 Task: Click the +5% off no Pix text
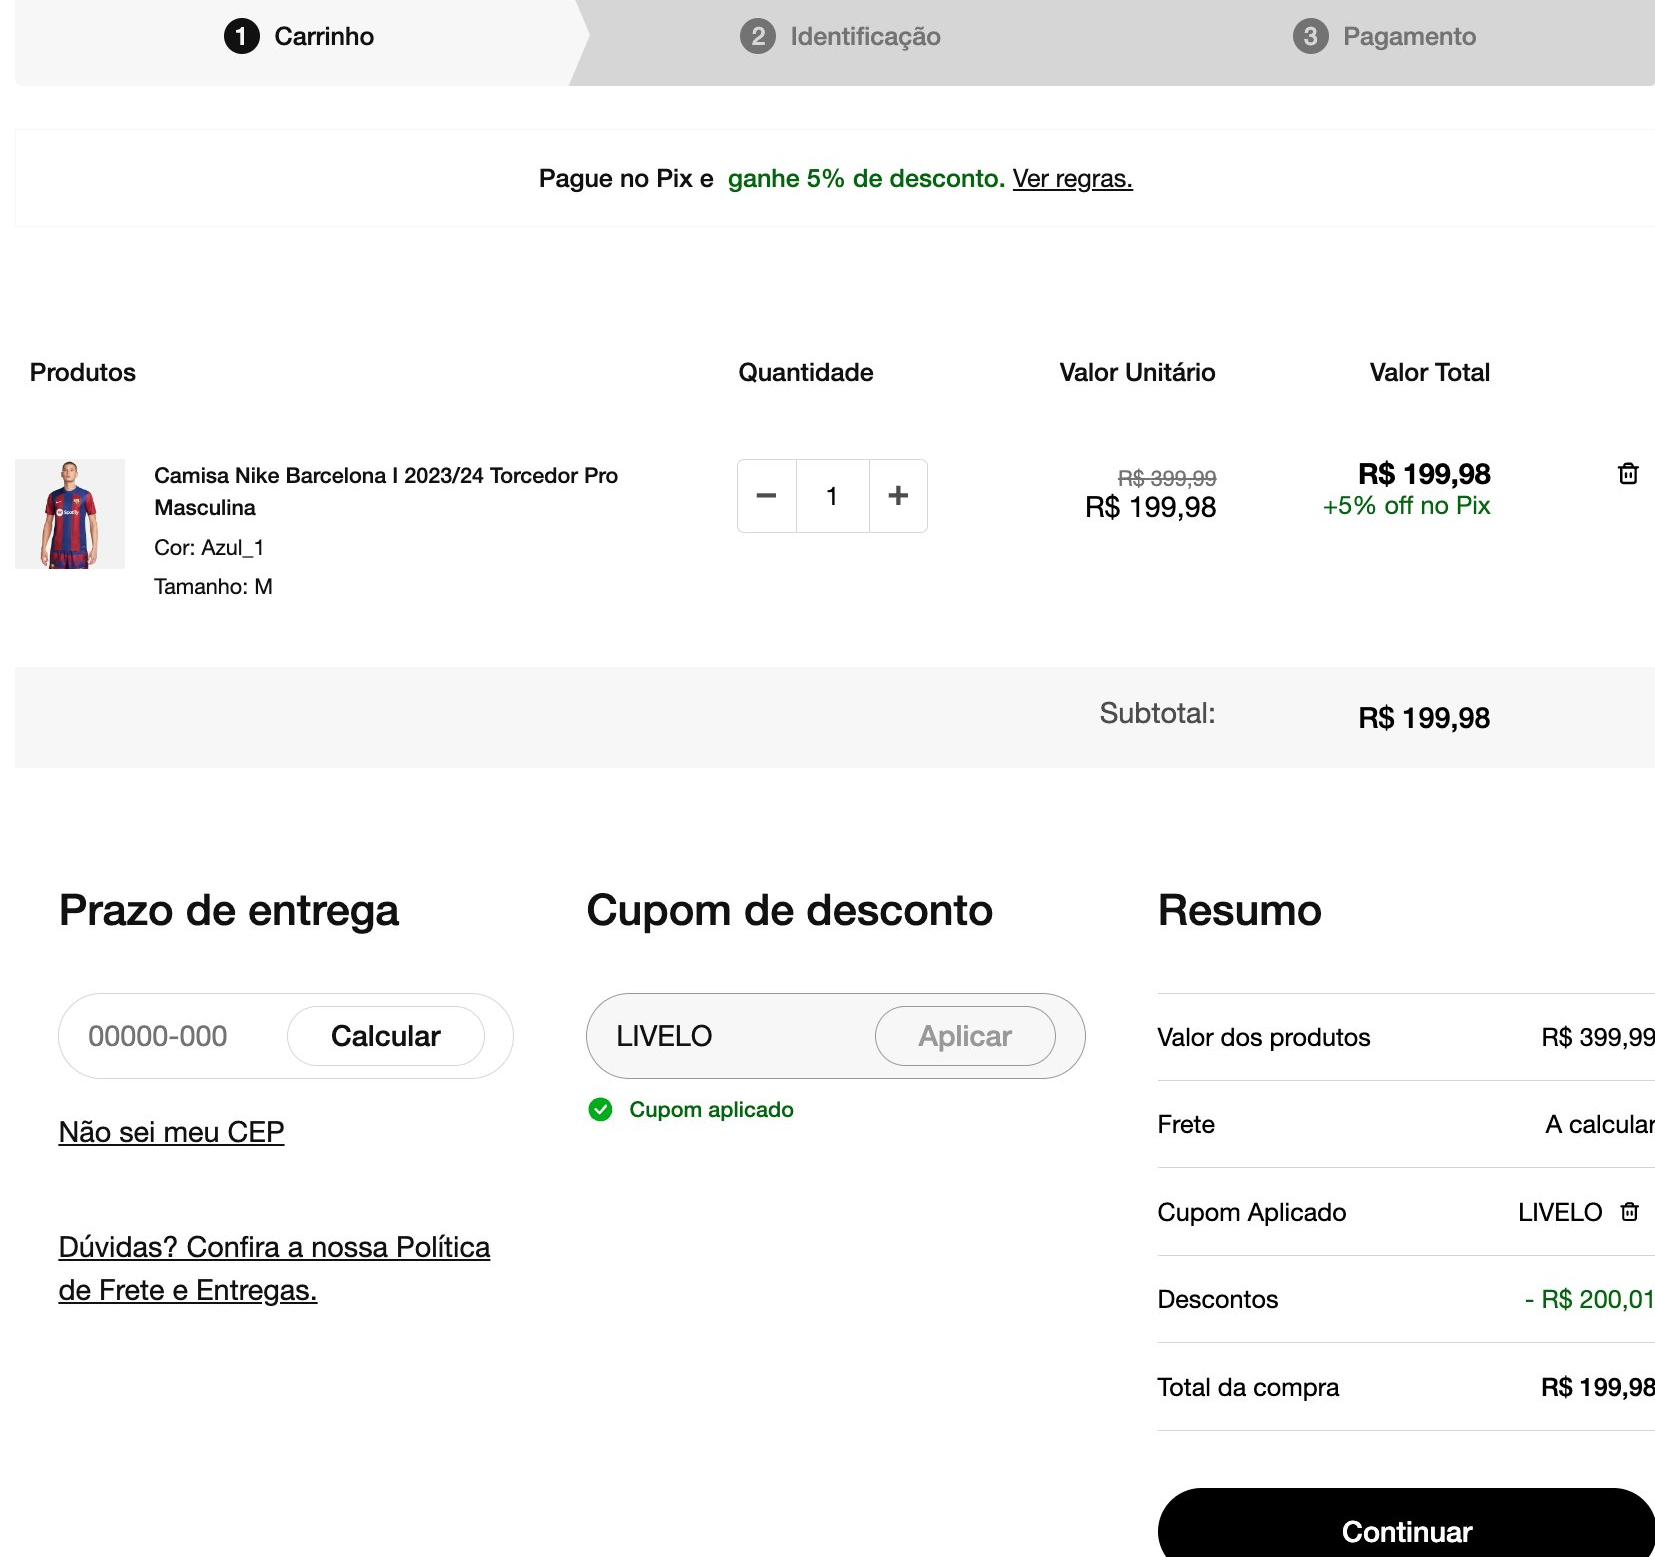(x=1406, y=506)
